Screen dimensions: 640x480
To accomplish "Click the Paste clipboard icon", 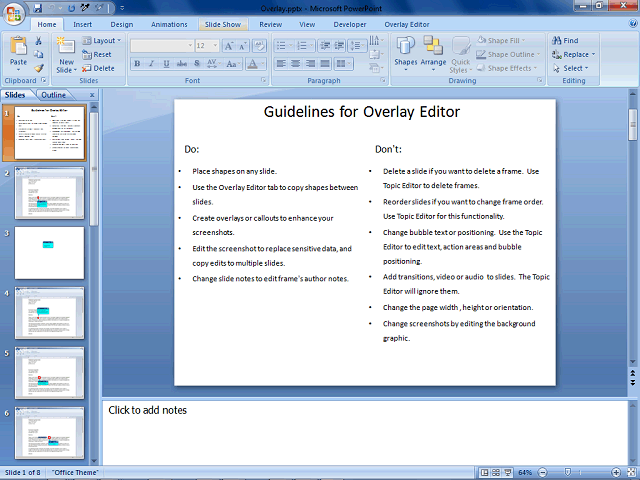I will [x=18, y=46].
